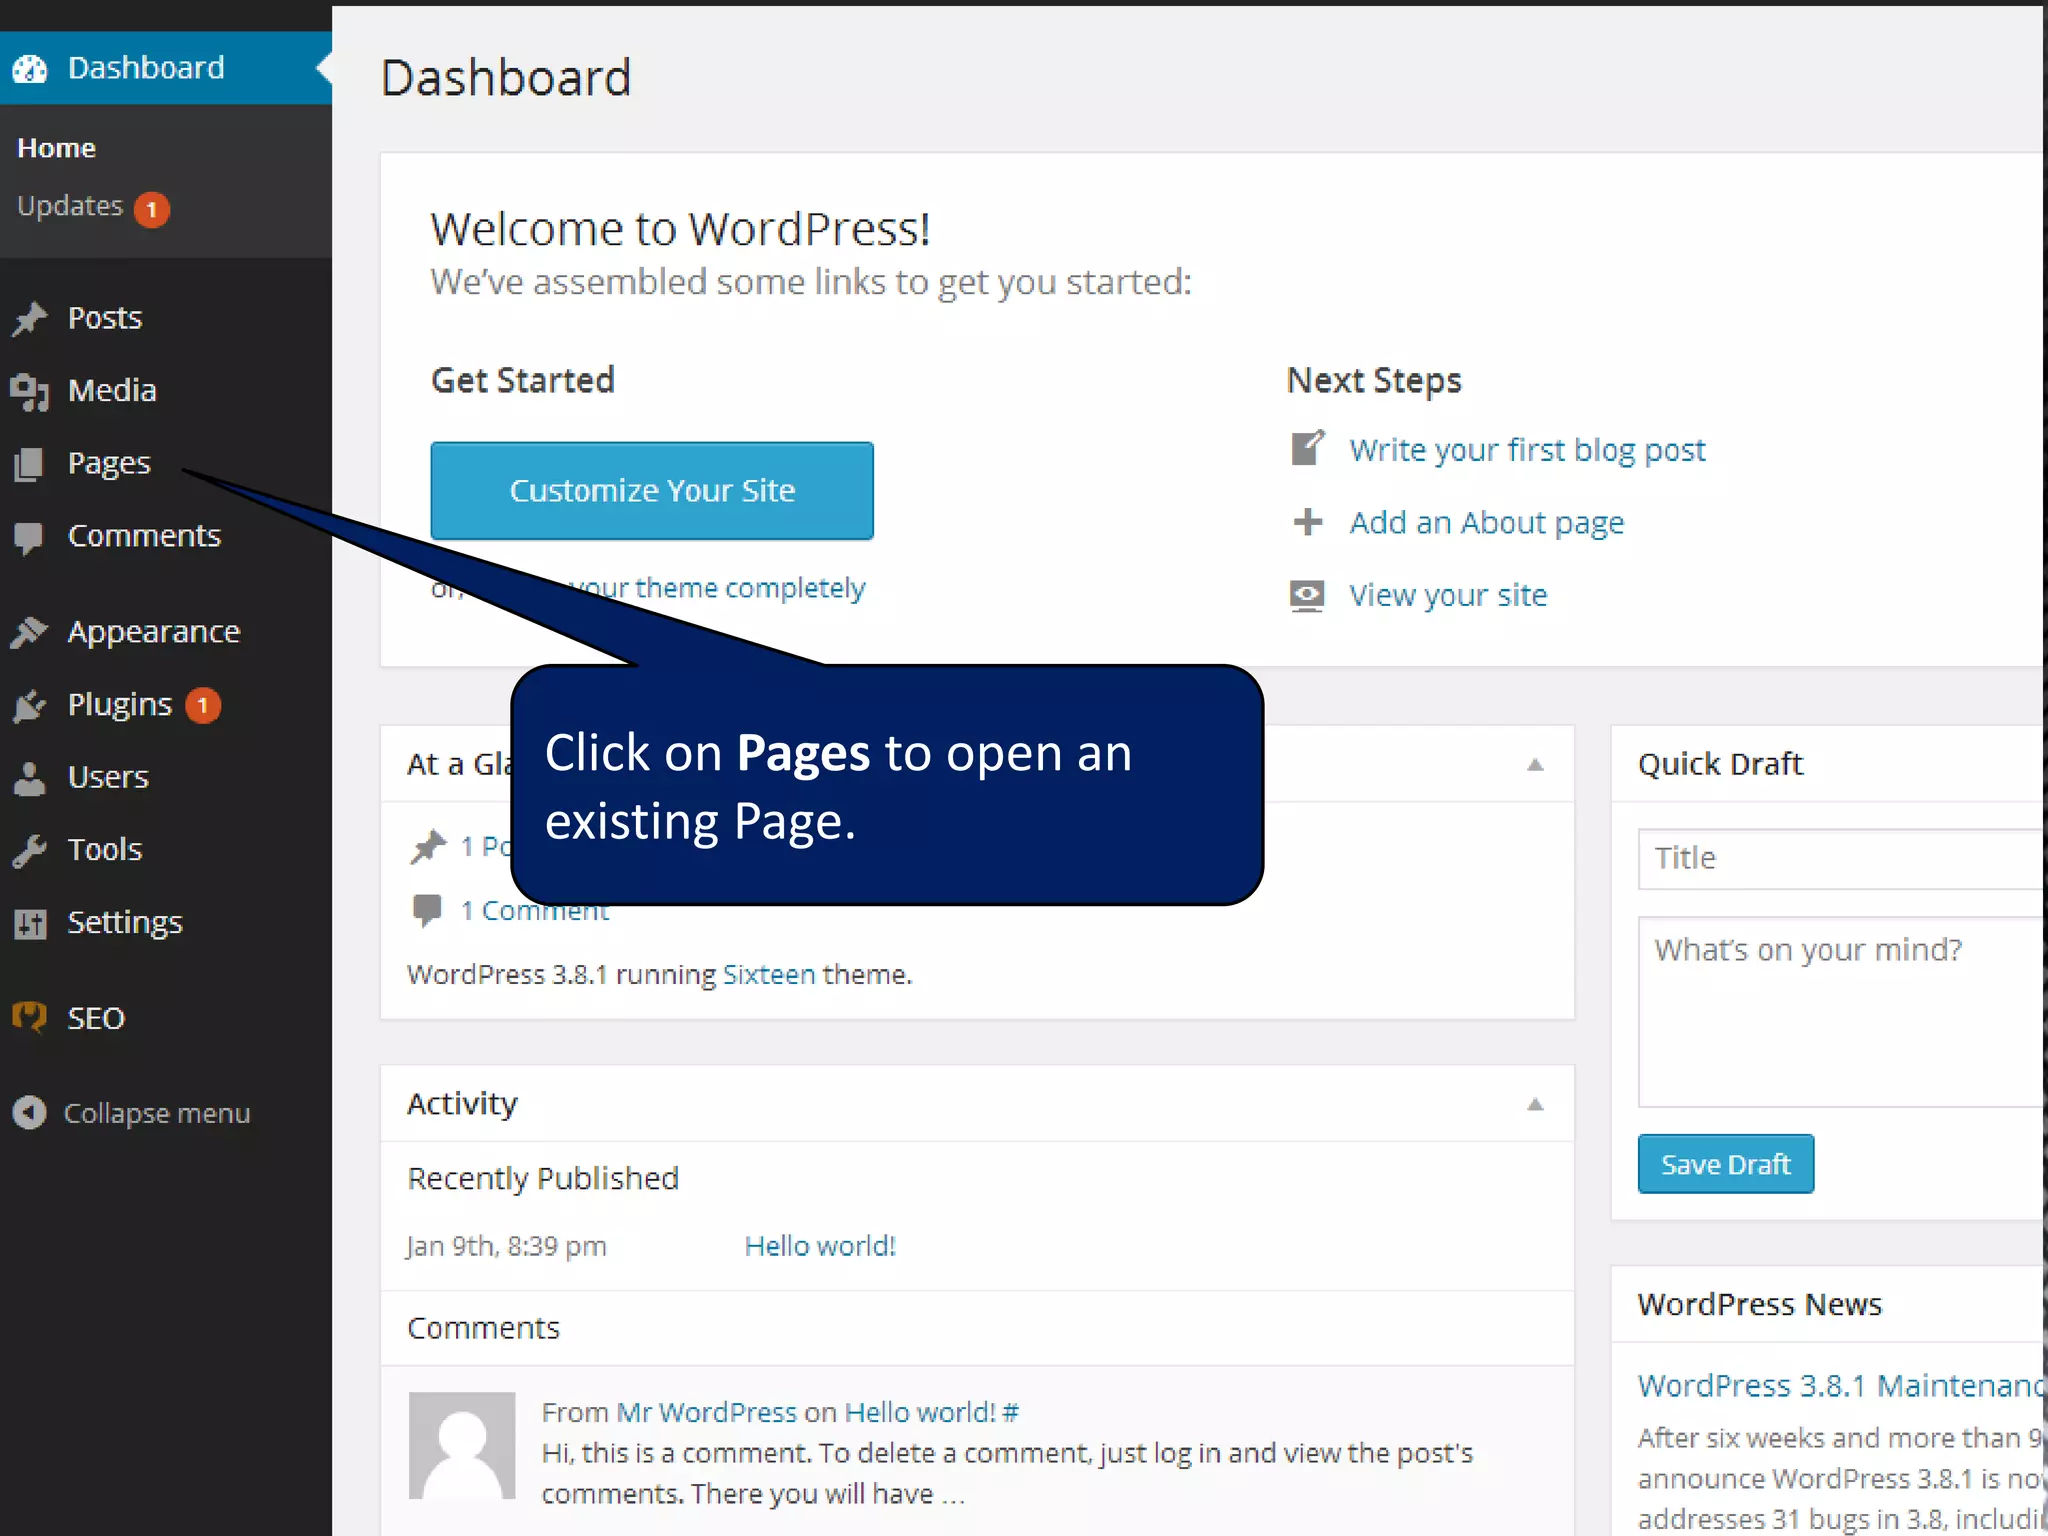Open the Updates submenu item
Image resolution: width=2048 pixels, height=1536 pixels.
(x=70, y=206)
